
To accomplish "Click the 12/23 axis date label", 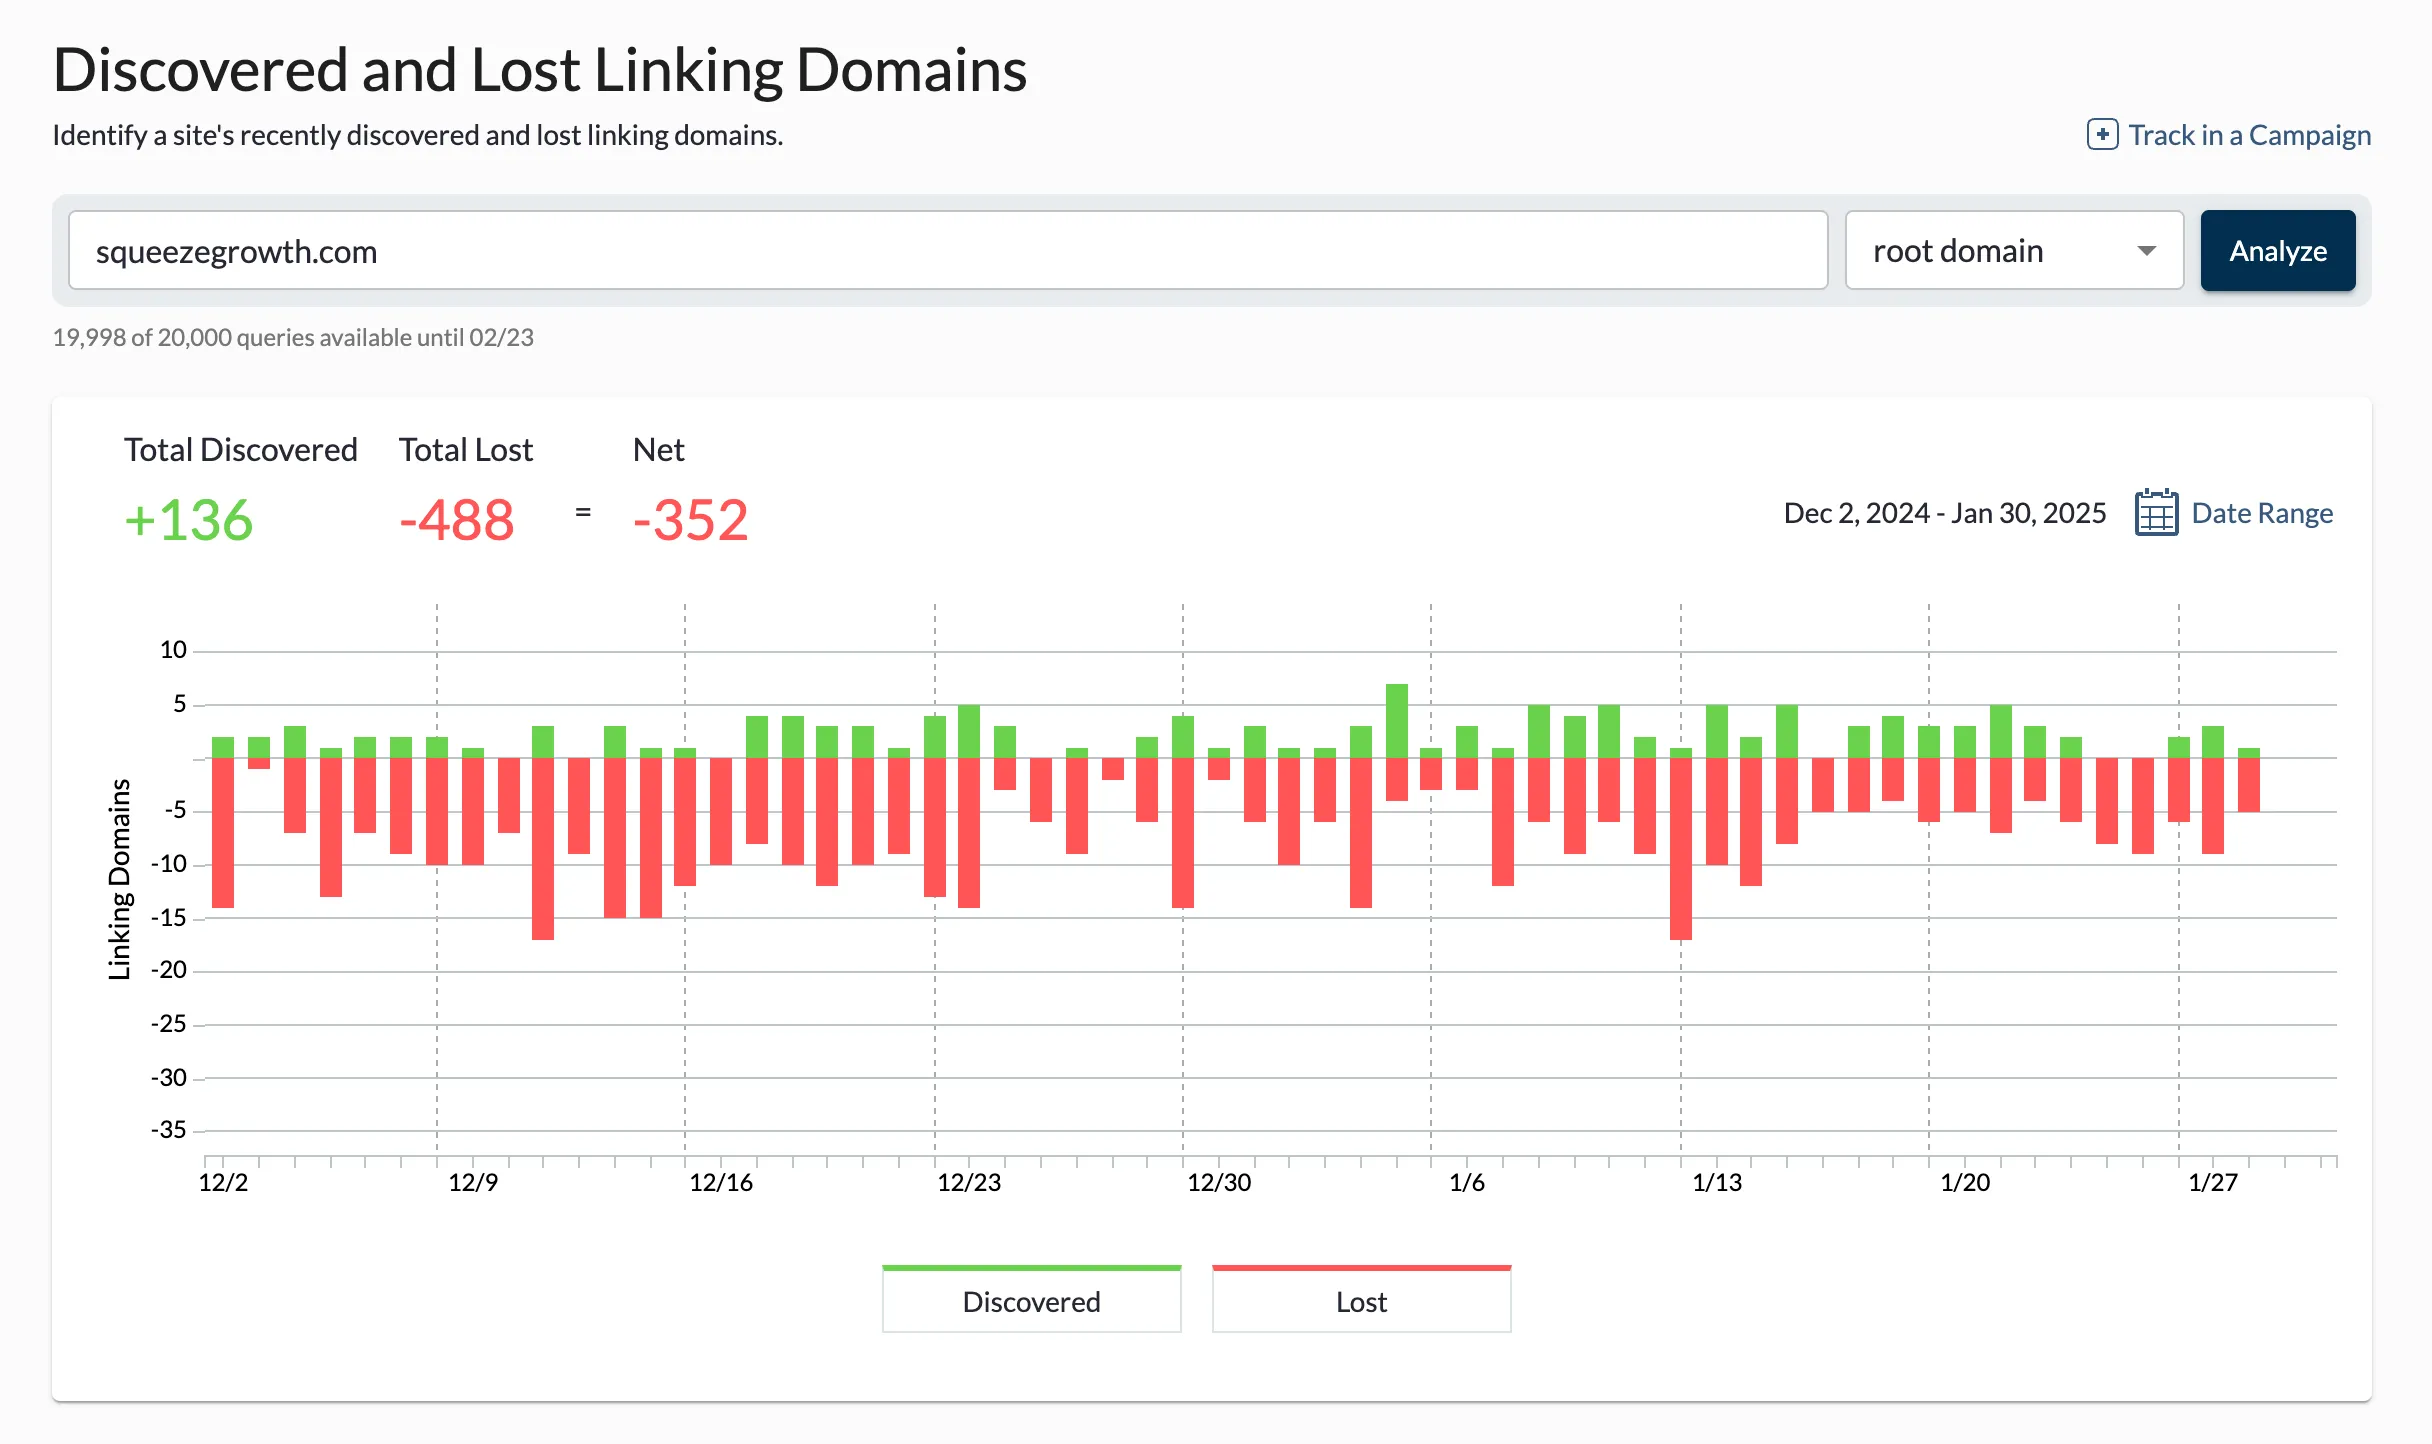I will click(x=969, y=1182).
